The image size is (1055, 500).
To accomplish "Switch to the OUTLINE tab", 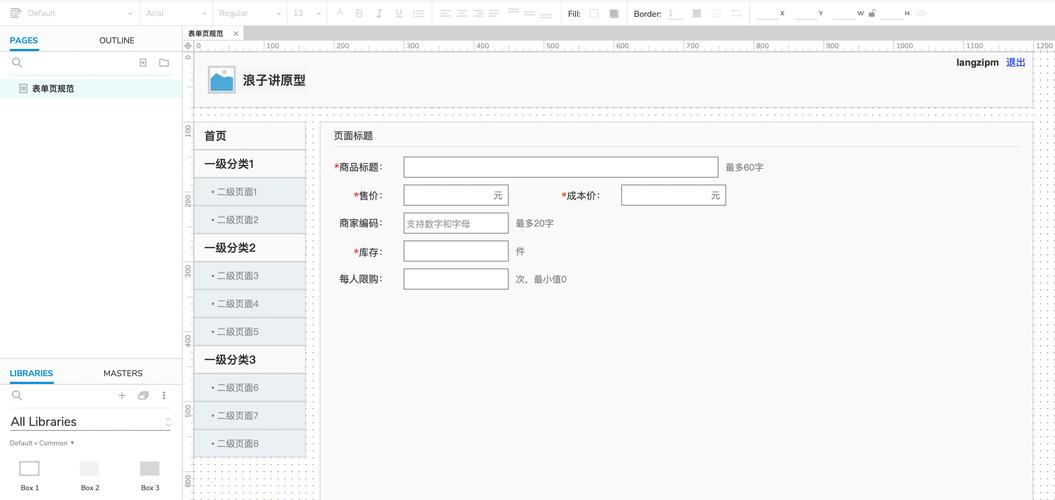I will point(116,40).
